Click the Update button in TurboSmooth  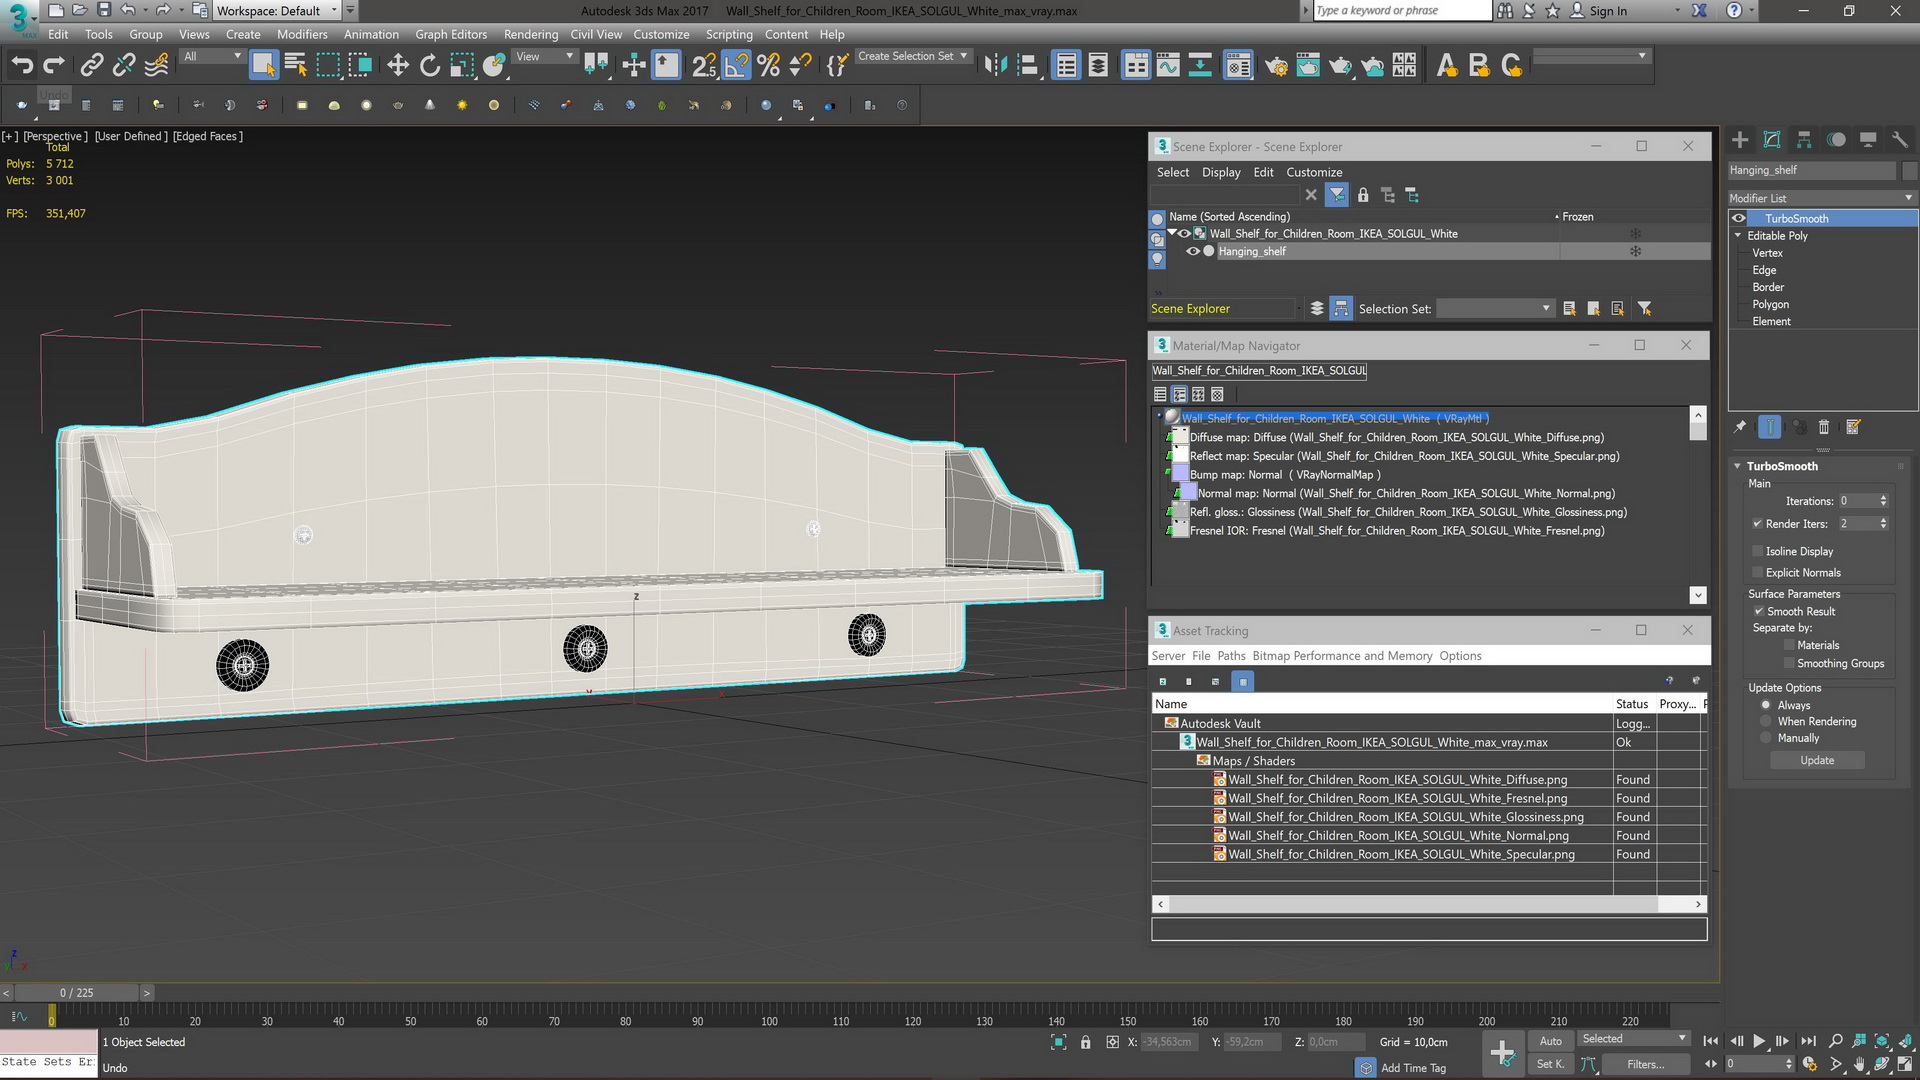(x=1817, y=760)
